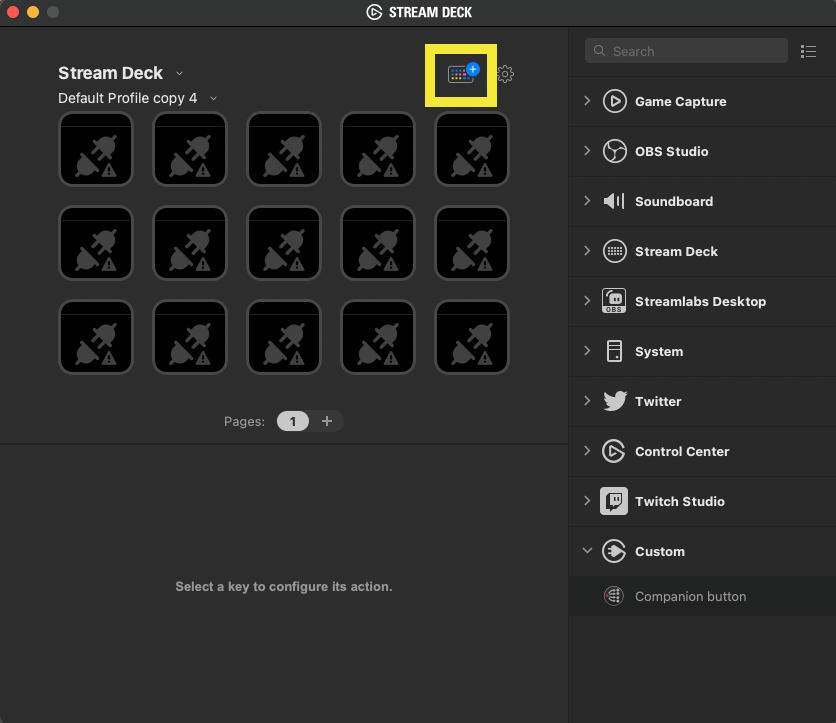Select the first key in the bottom row
The height and width of the screenshot is (723, 836).
point(96,336)
